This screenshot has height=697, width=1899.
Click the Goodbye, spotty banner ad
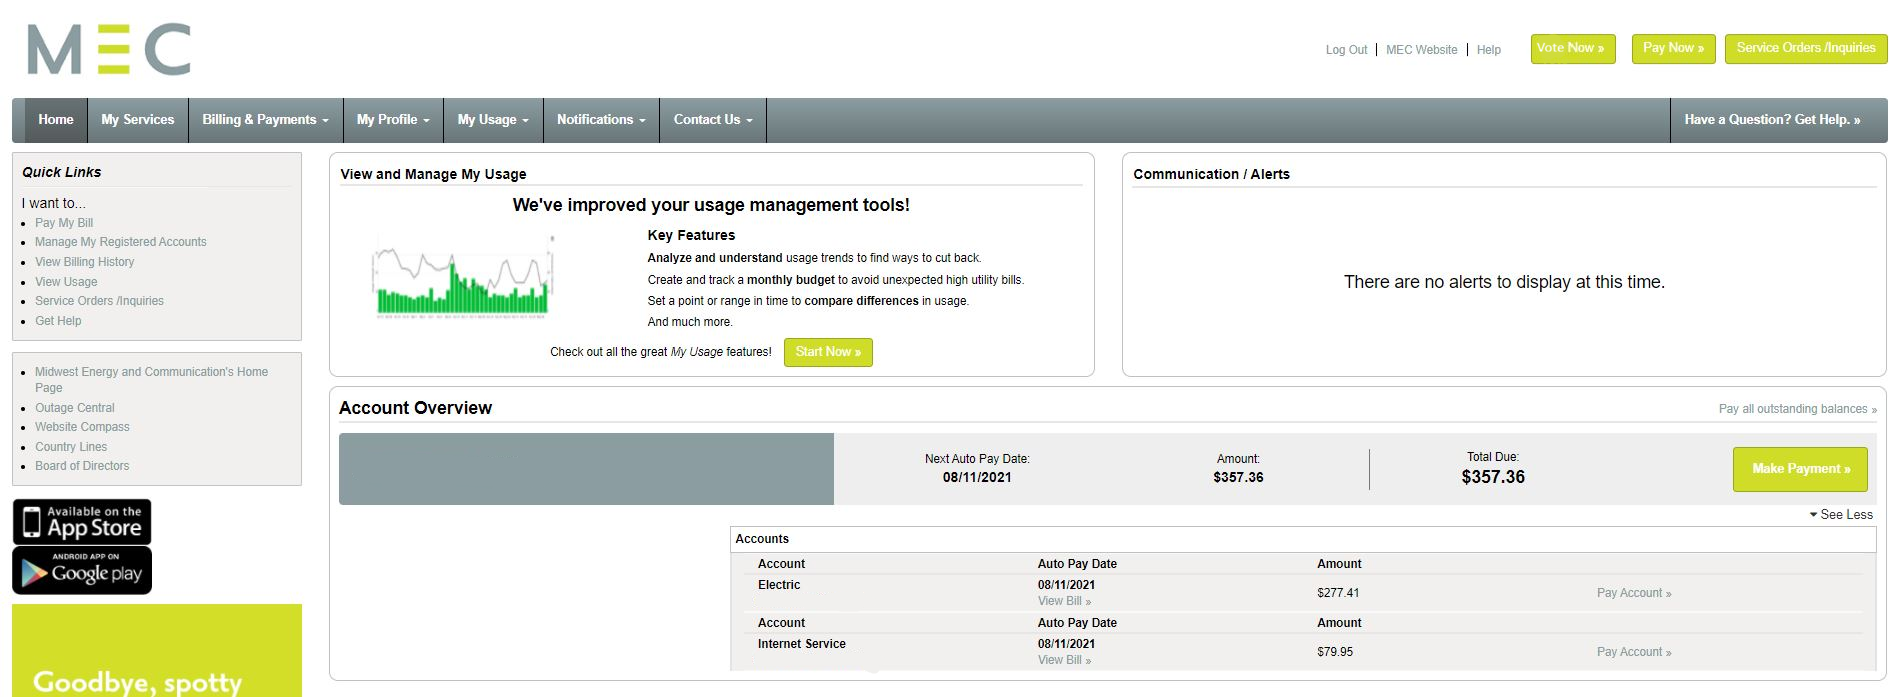[x=157, y=651]
